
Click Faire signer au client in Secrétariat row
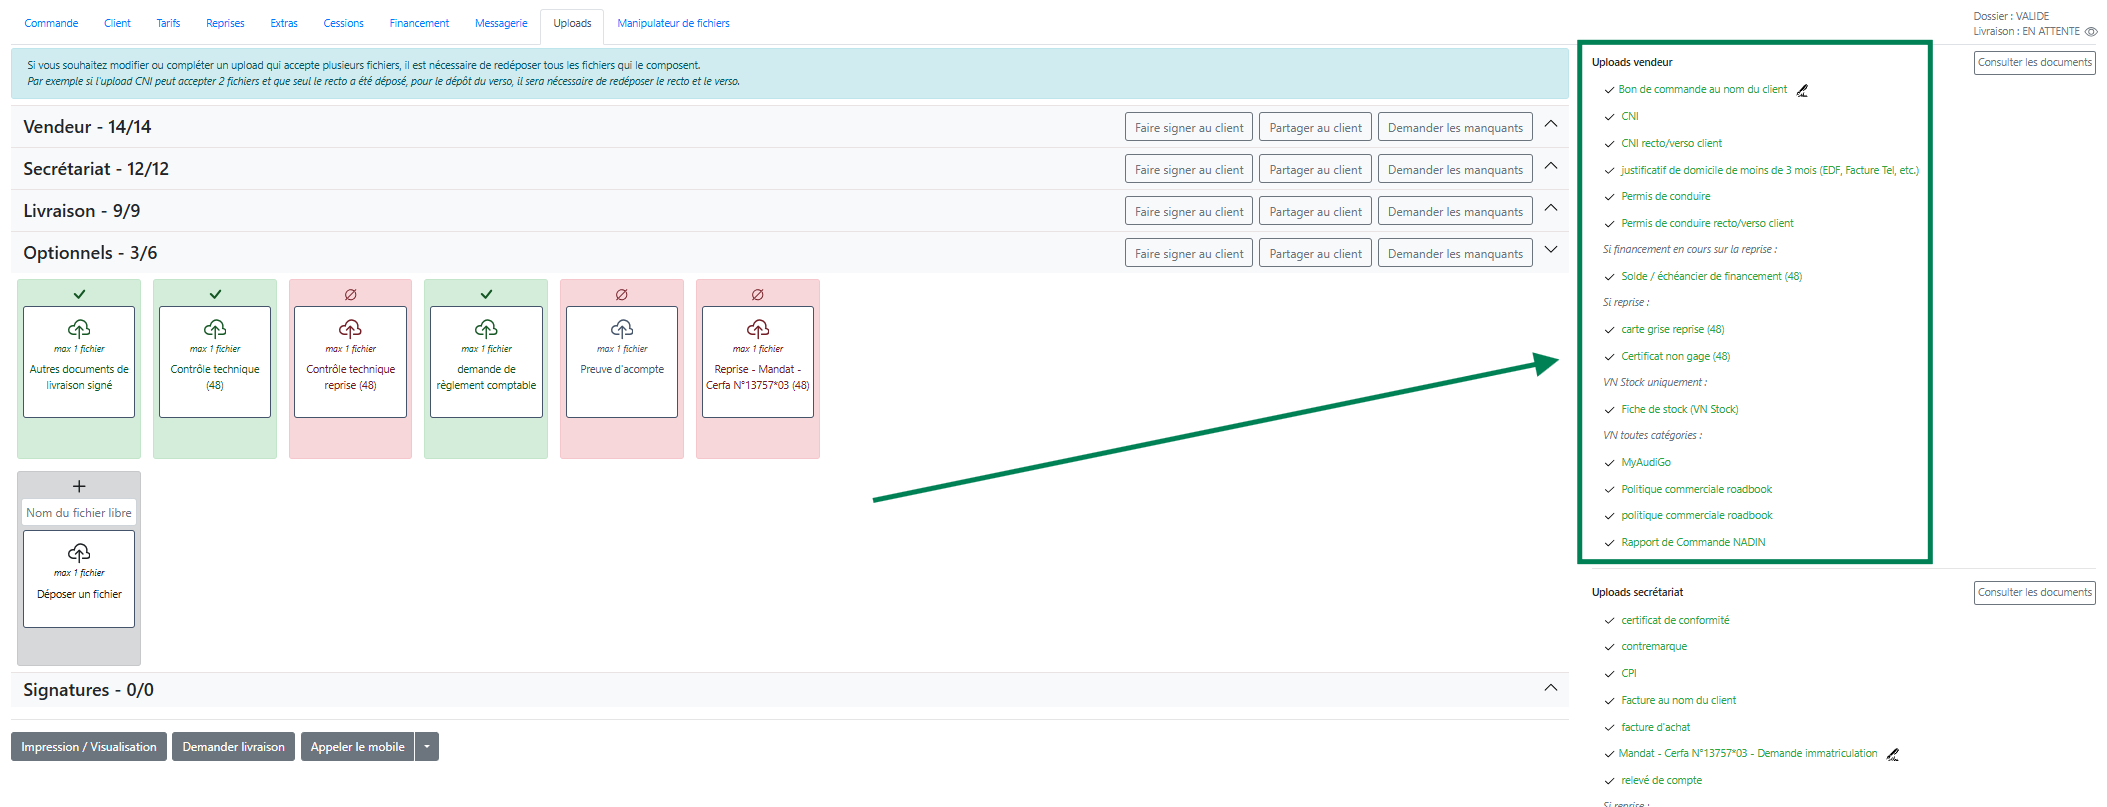(x=1188, y=170)
